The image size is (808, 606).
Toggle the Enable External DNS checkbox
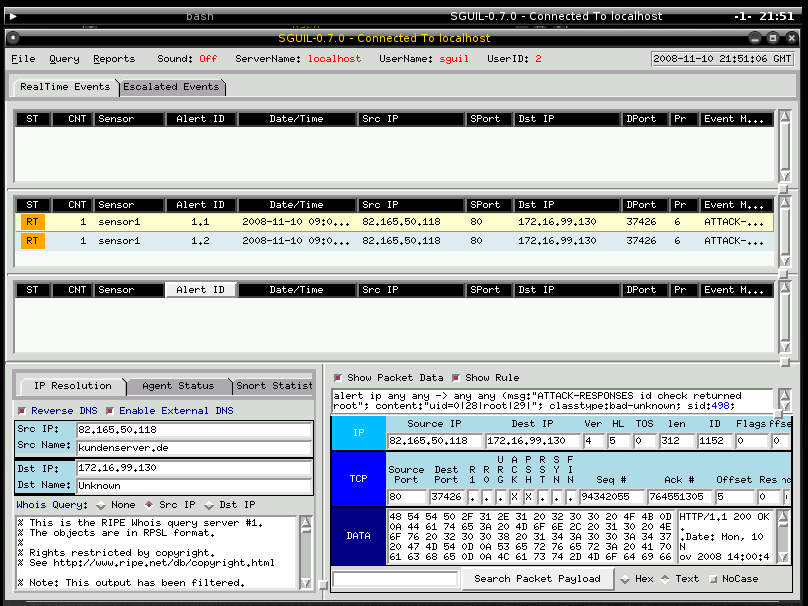(x=169, y=411)
